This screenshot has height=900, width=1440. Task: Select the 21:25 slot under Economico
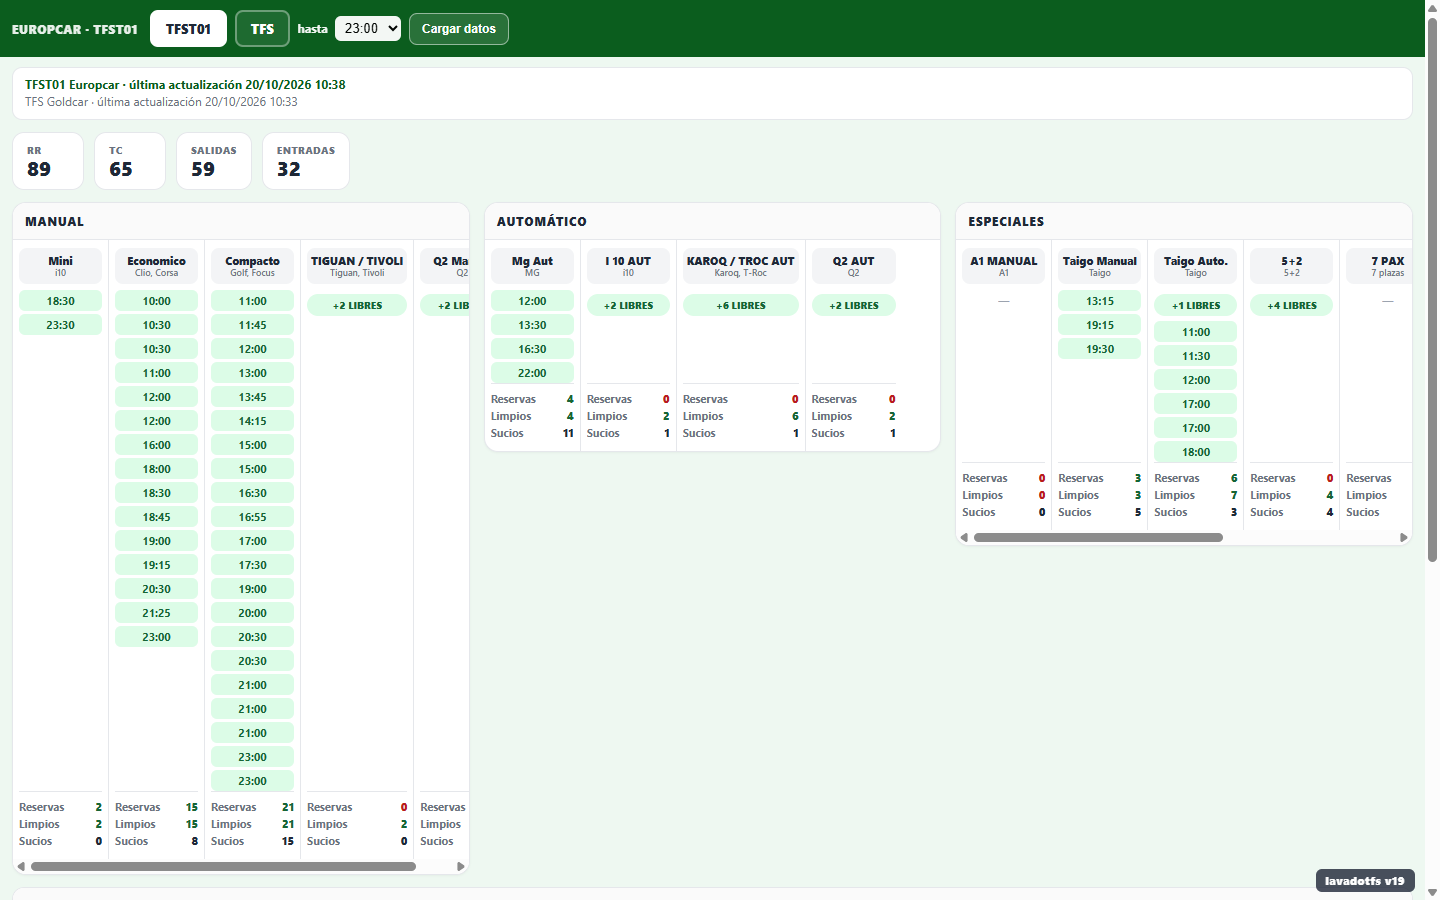click(x=156, y=613)
